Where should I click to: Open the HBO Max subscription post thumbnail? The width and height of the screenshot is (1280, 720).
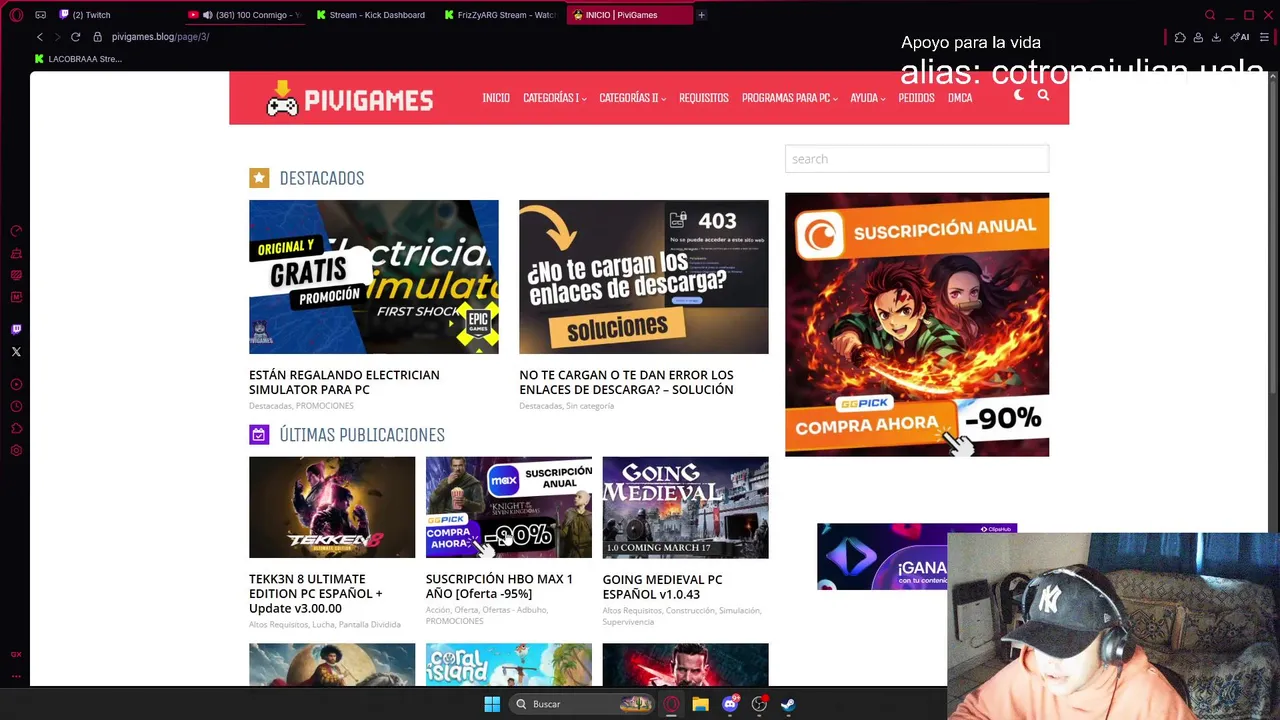coord(509,507)
